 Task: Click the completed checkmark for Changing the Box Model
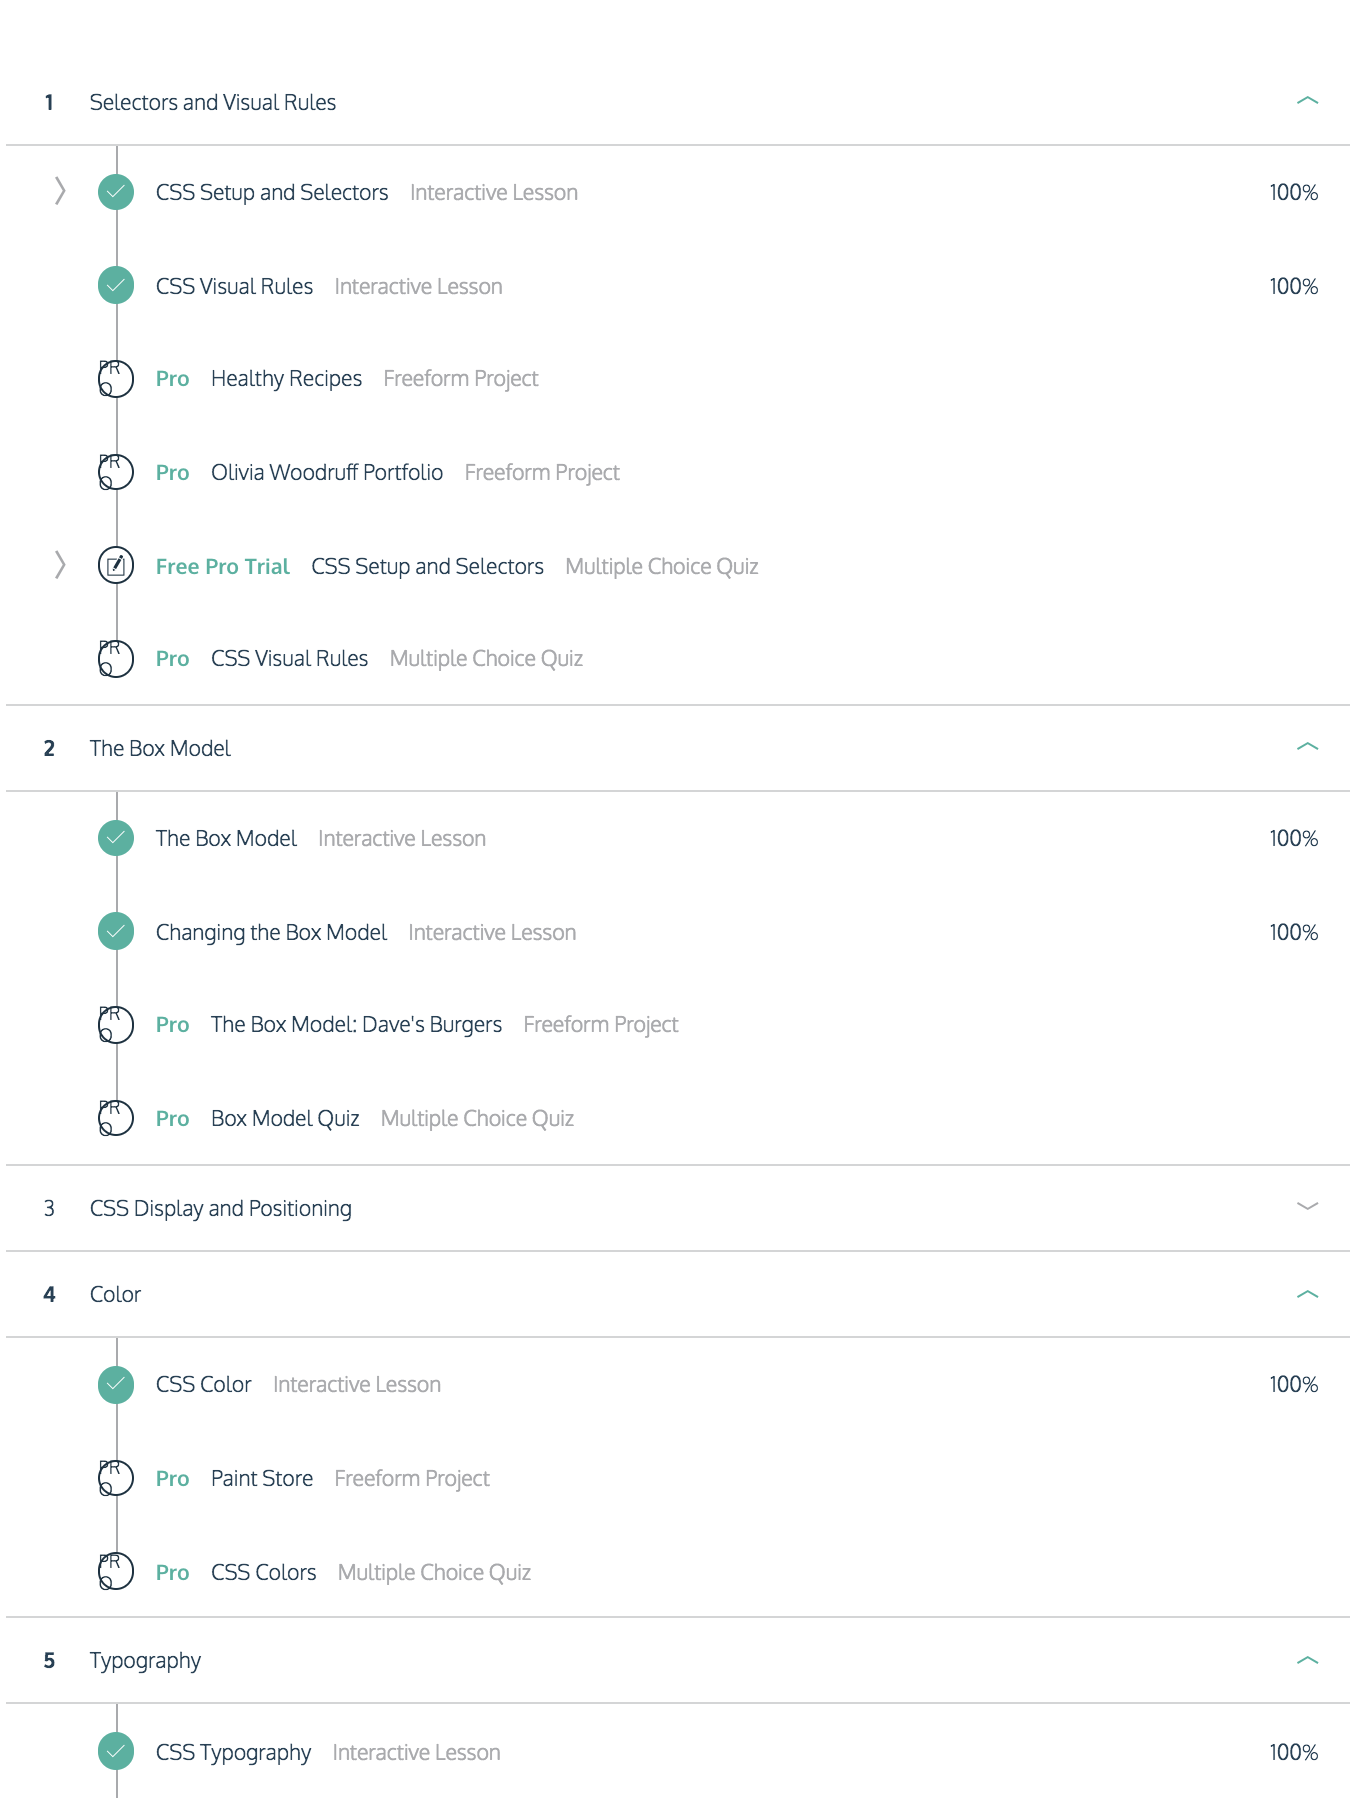(116, 932)
